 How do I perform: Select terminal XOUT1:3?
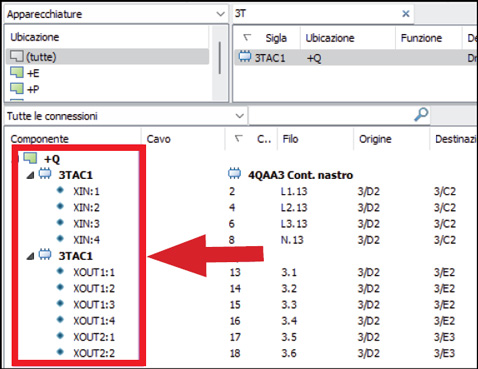[x=94, y=305]
